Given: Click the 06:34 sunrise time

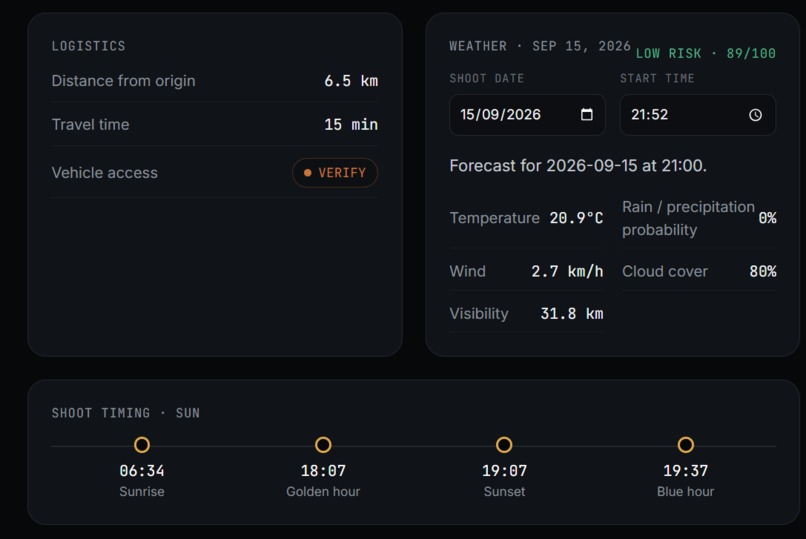Looking at the screenshot, I should click(x=142, y=471).
